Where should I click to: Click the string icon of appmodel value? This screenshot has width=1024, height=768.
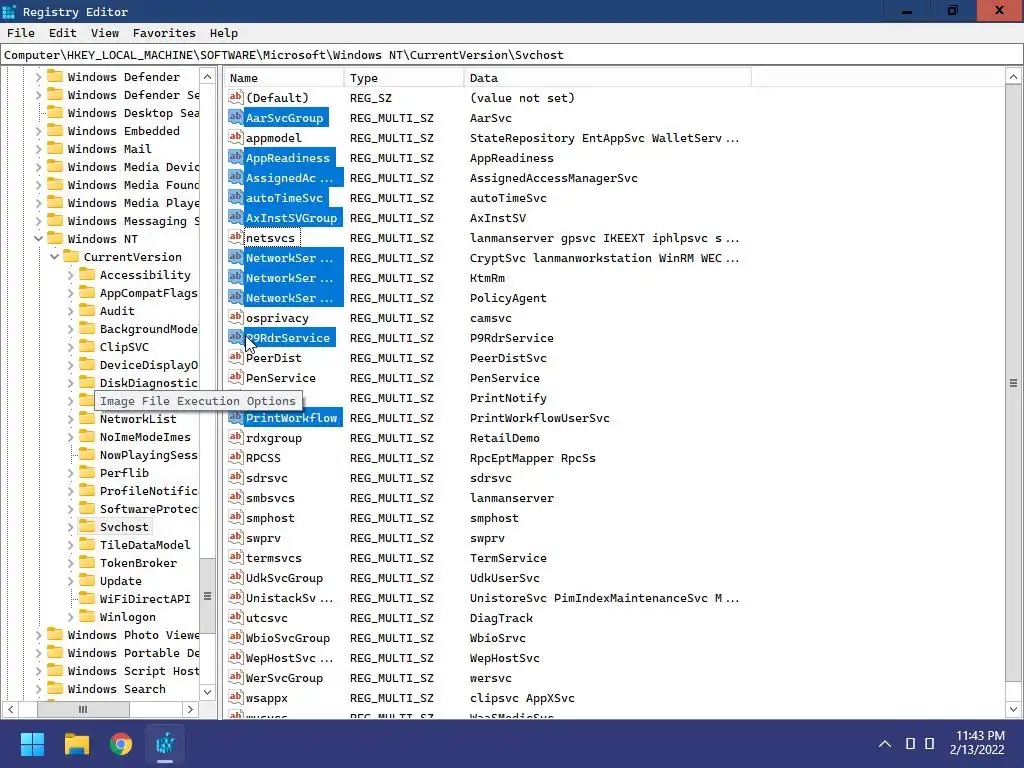click(235, 137)
